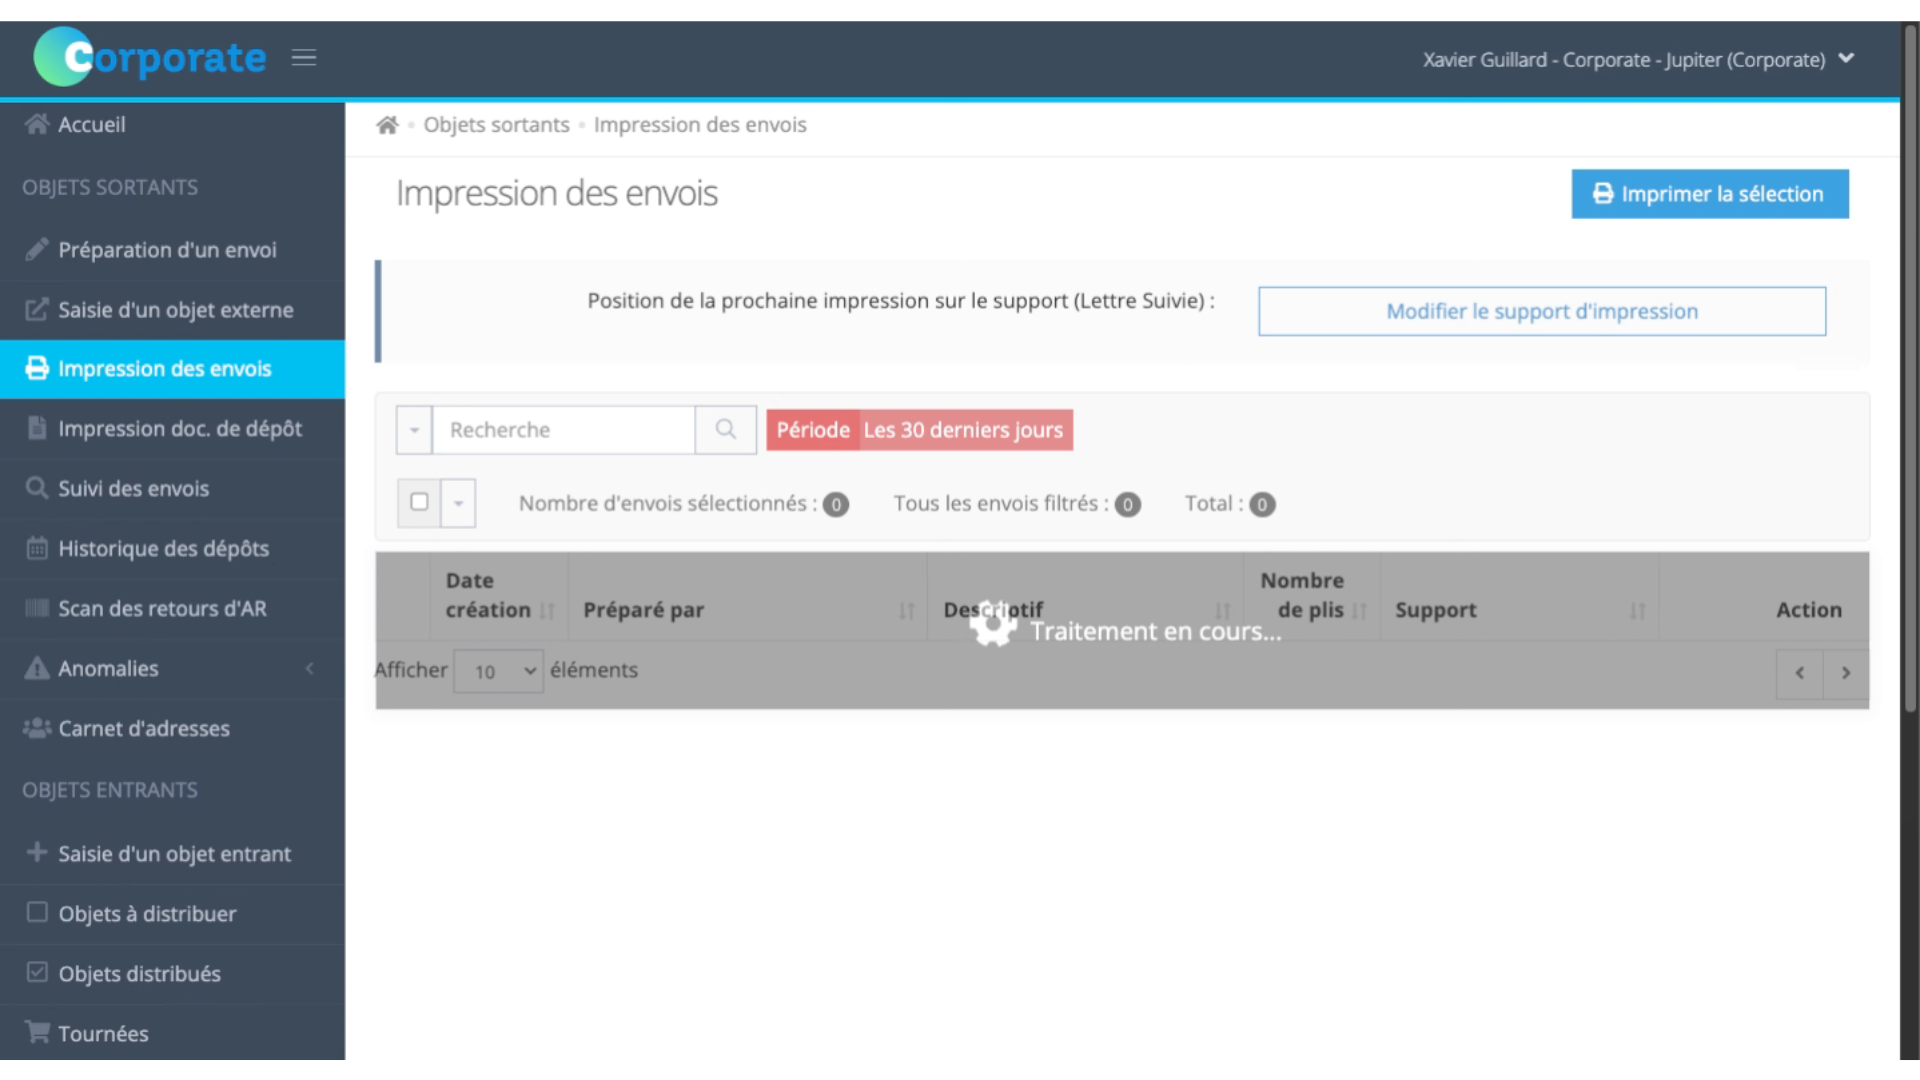Screen dimensions: 1920x1080
Task: Open Impression doc. de dépôt
Action: click(172, 429)
